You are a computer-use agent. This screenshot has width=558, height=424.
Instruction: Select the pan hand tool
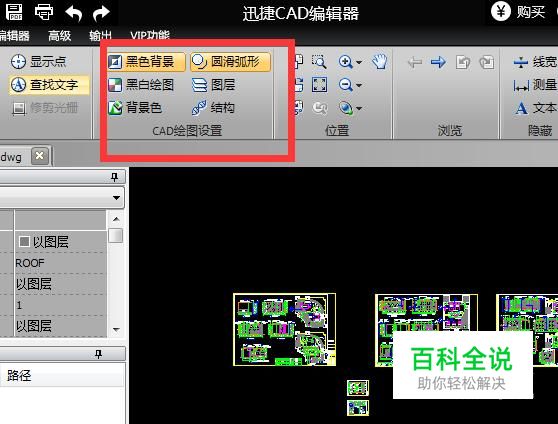click(380, 62)
